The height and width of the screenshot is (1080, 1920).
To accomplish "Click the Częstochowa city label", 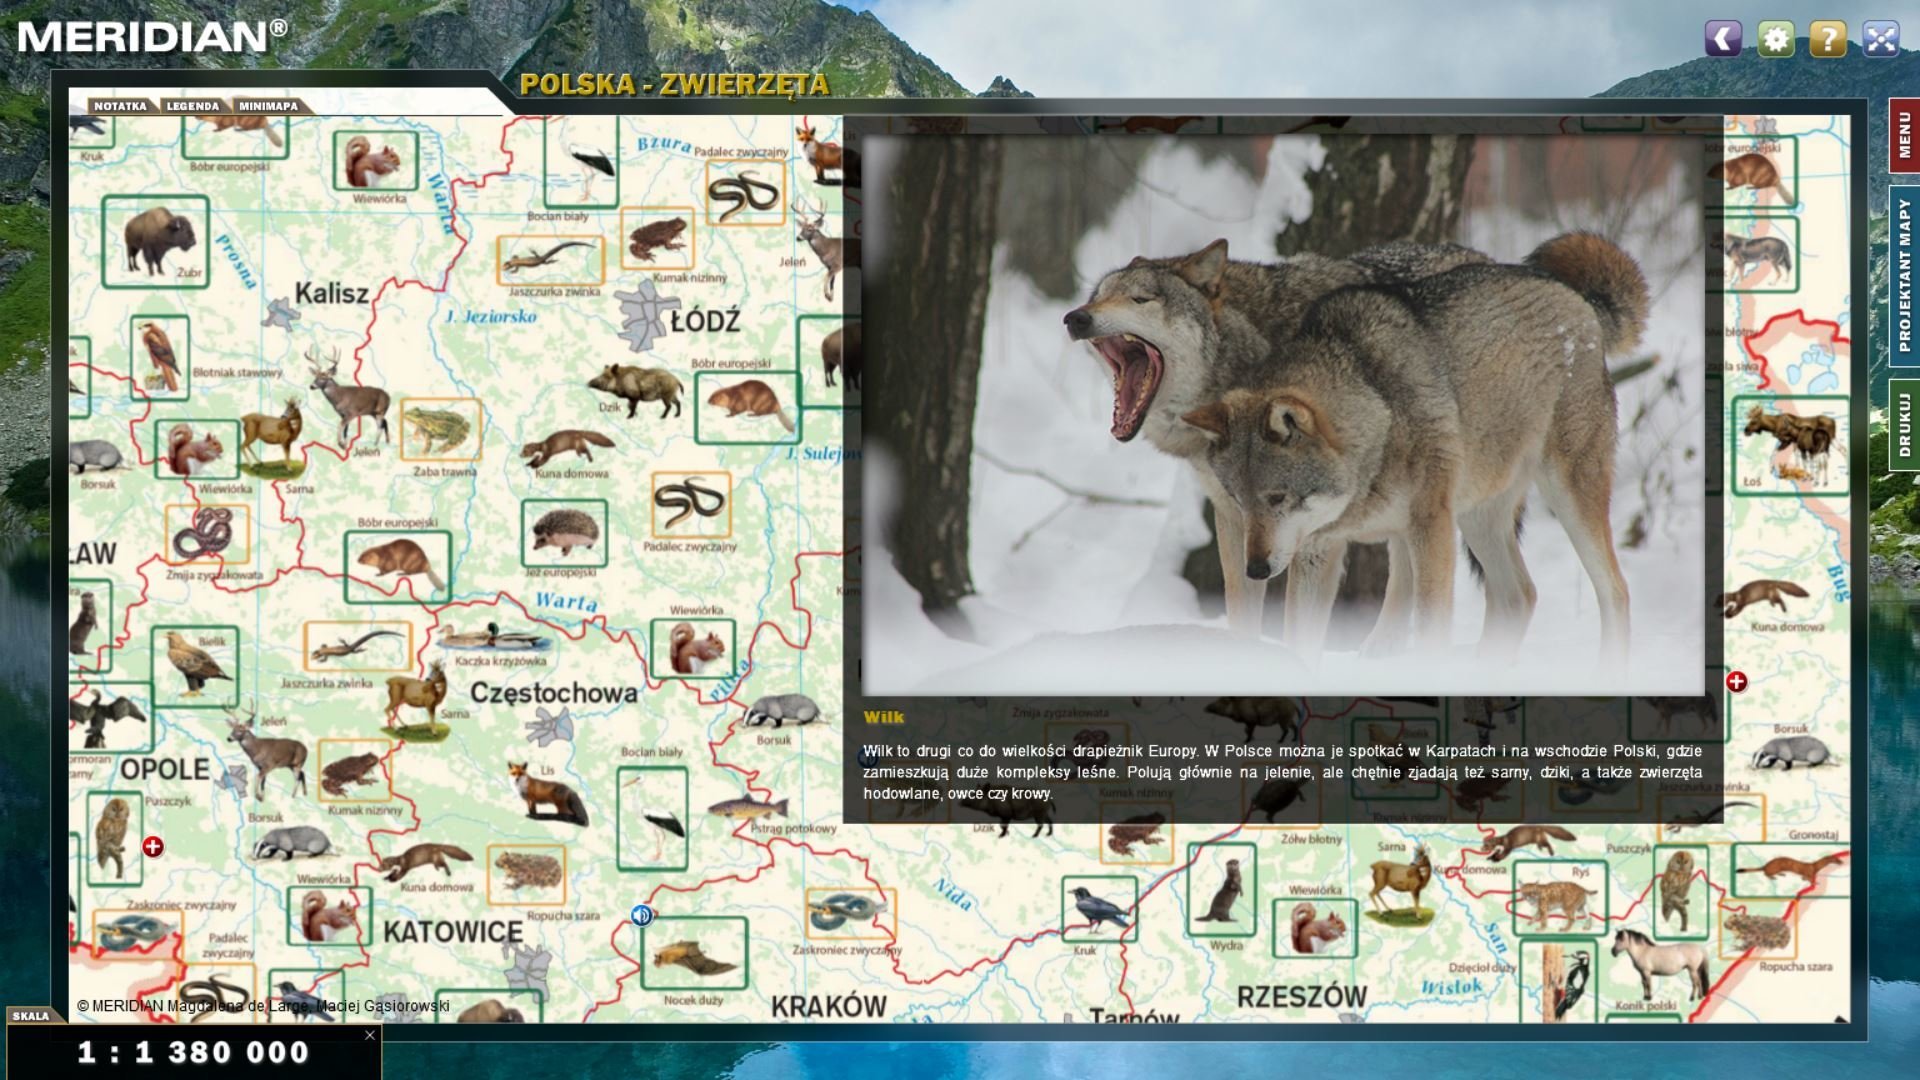I will pos(554,692).
